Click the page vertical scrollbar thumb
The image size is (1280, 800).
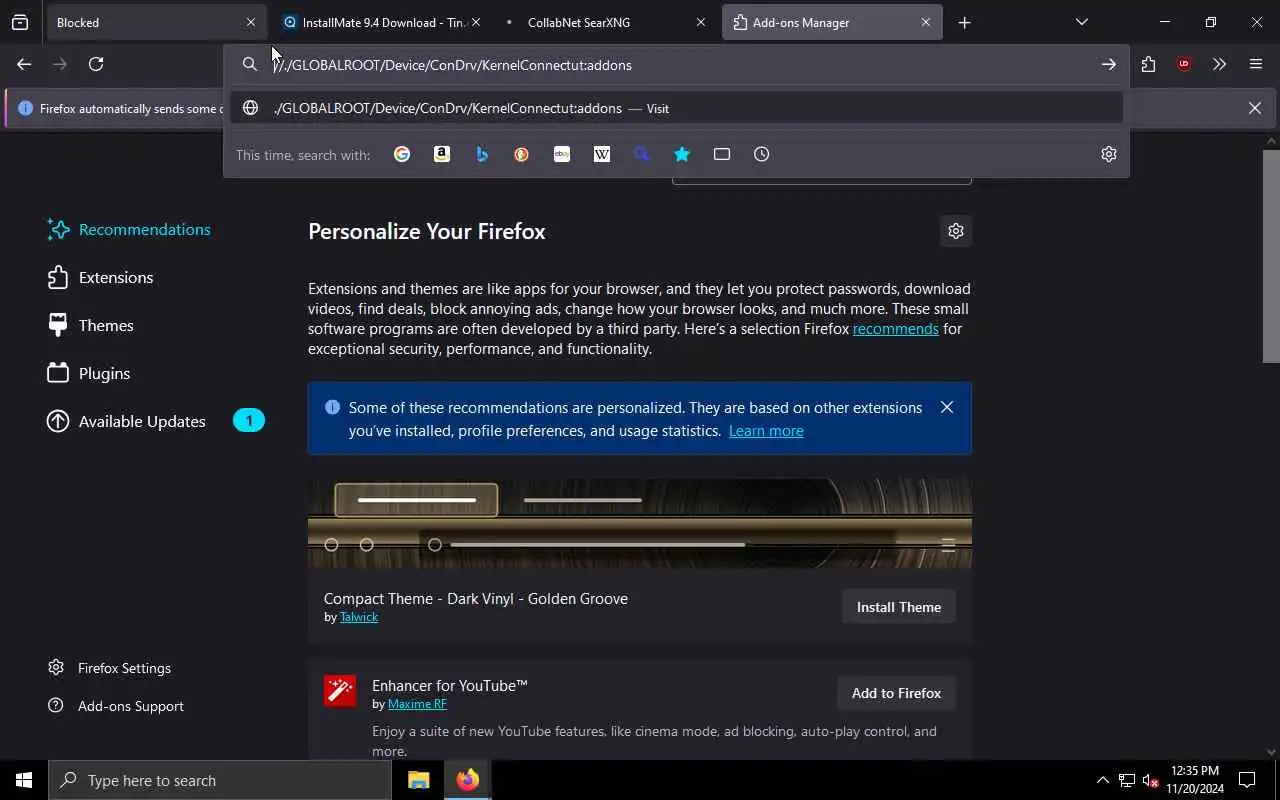[x=1271, y=255]
